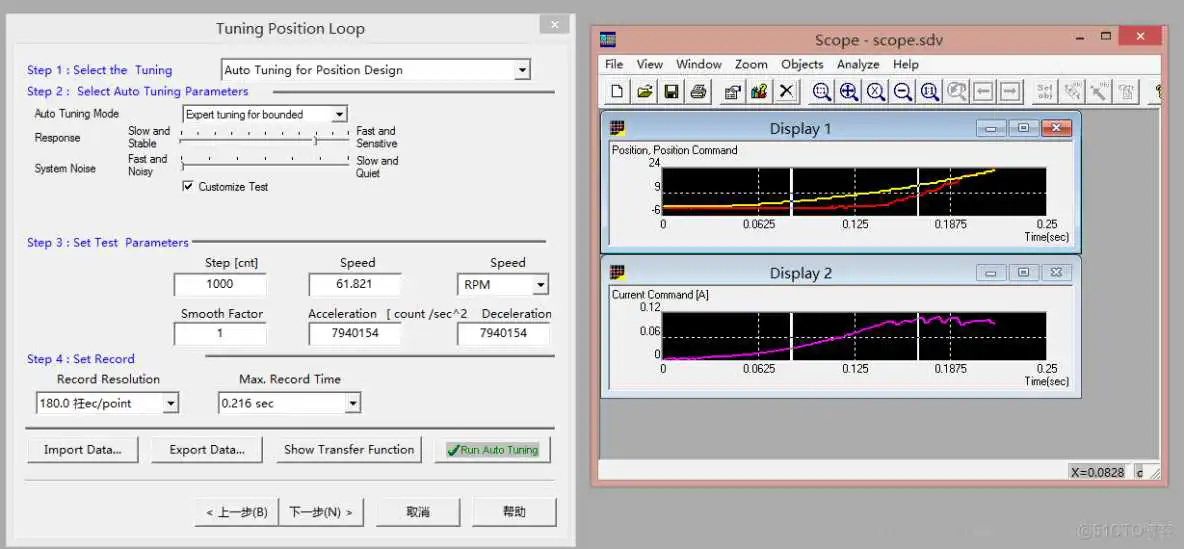Open the RPM speed unit dropdown
The image size is (1184, 549).
[x=541, y=285]
